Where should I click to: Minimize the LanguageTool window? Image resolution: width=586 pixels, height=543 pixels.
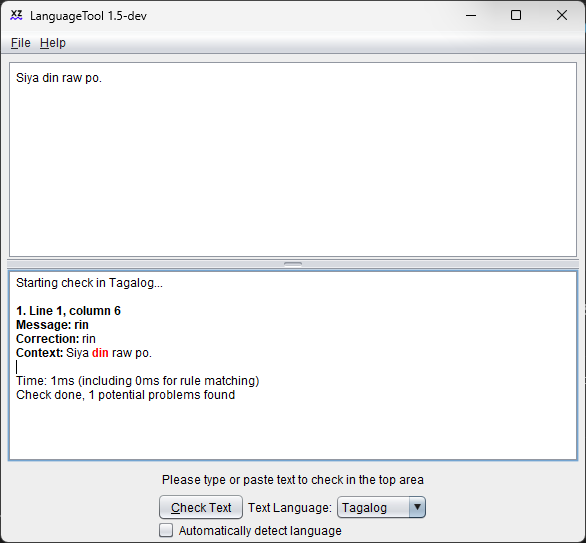471,16
